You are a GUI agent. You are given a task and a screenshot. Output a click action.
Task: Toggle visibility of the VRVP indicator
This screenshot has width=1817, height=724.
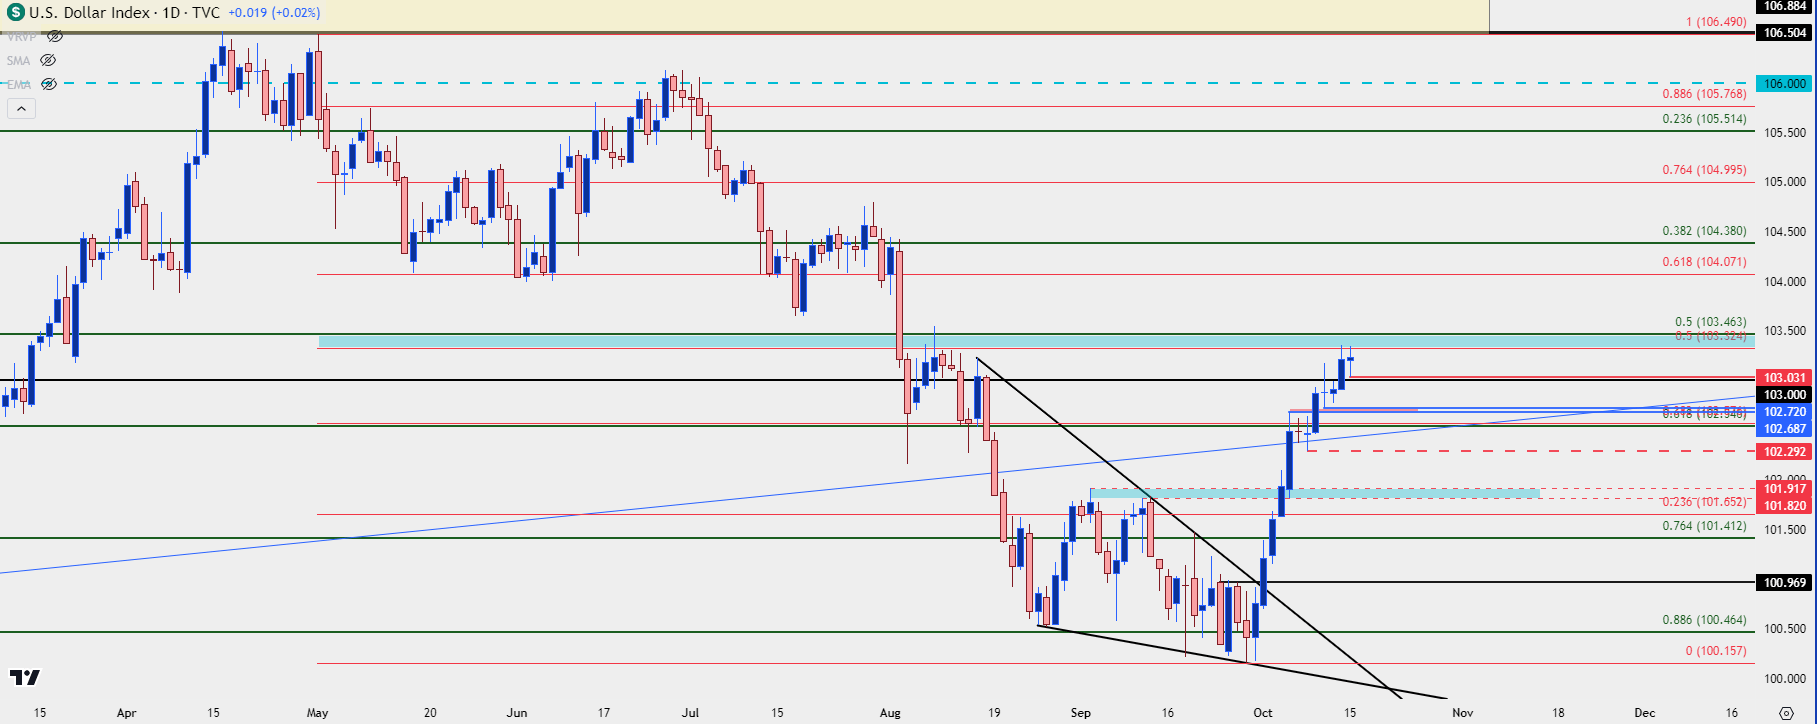pos(55,36)
